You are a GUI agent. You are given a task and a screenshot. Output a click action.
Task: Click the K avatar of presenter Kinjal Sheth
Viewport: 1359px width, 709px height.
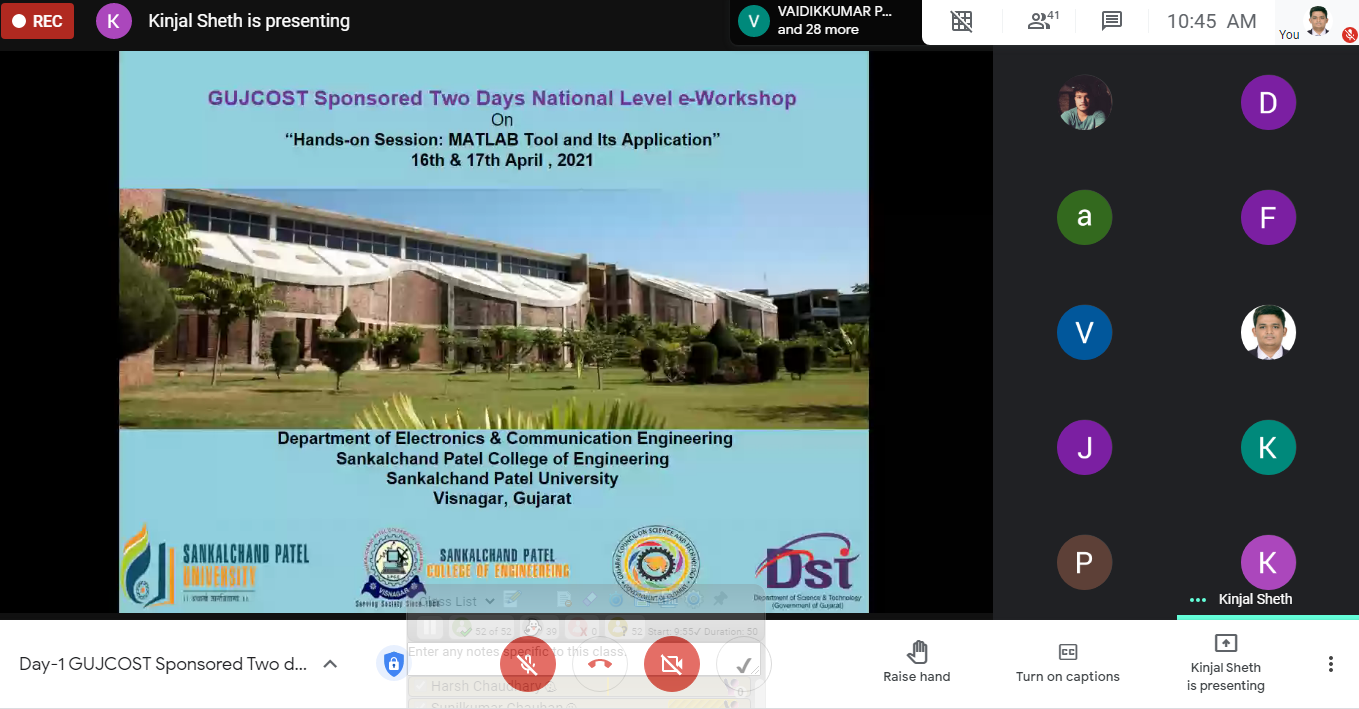(113, 21)
